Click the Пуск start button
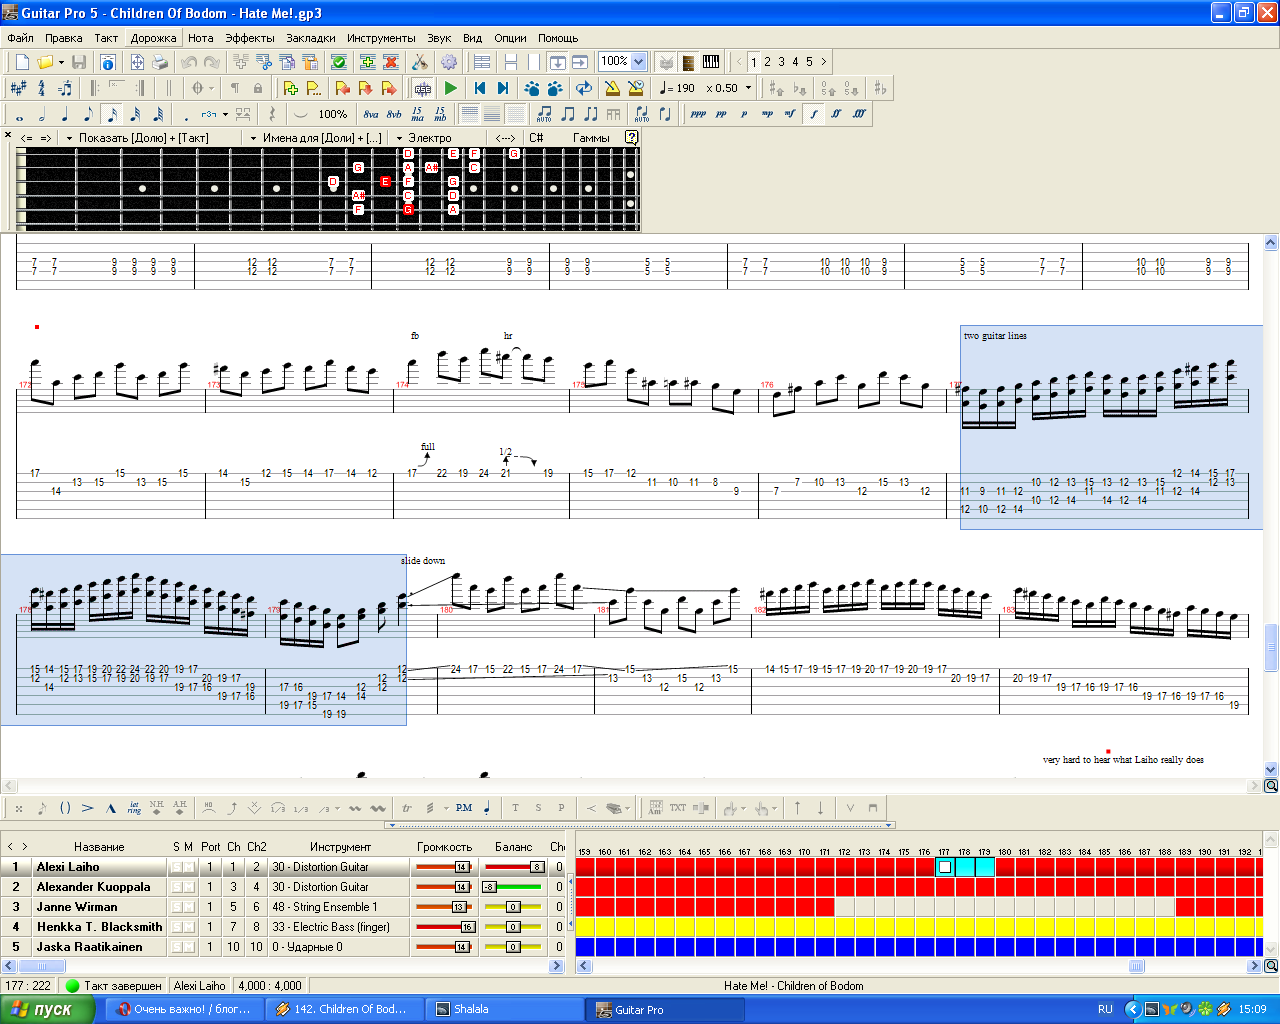Image resolution: width=1280 pixels, height=1024 pixels. click(x=48, y=1009)
